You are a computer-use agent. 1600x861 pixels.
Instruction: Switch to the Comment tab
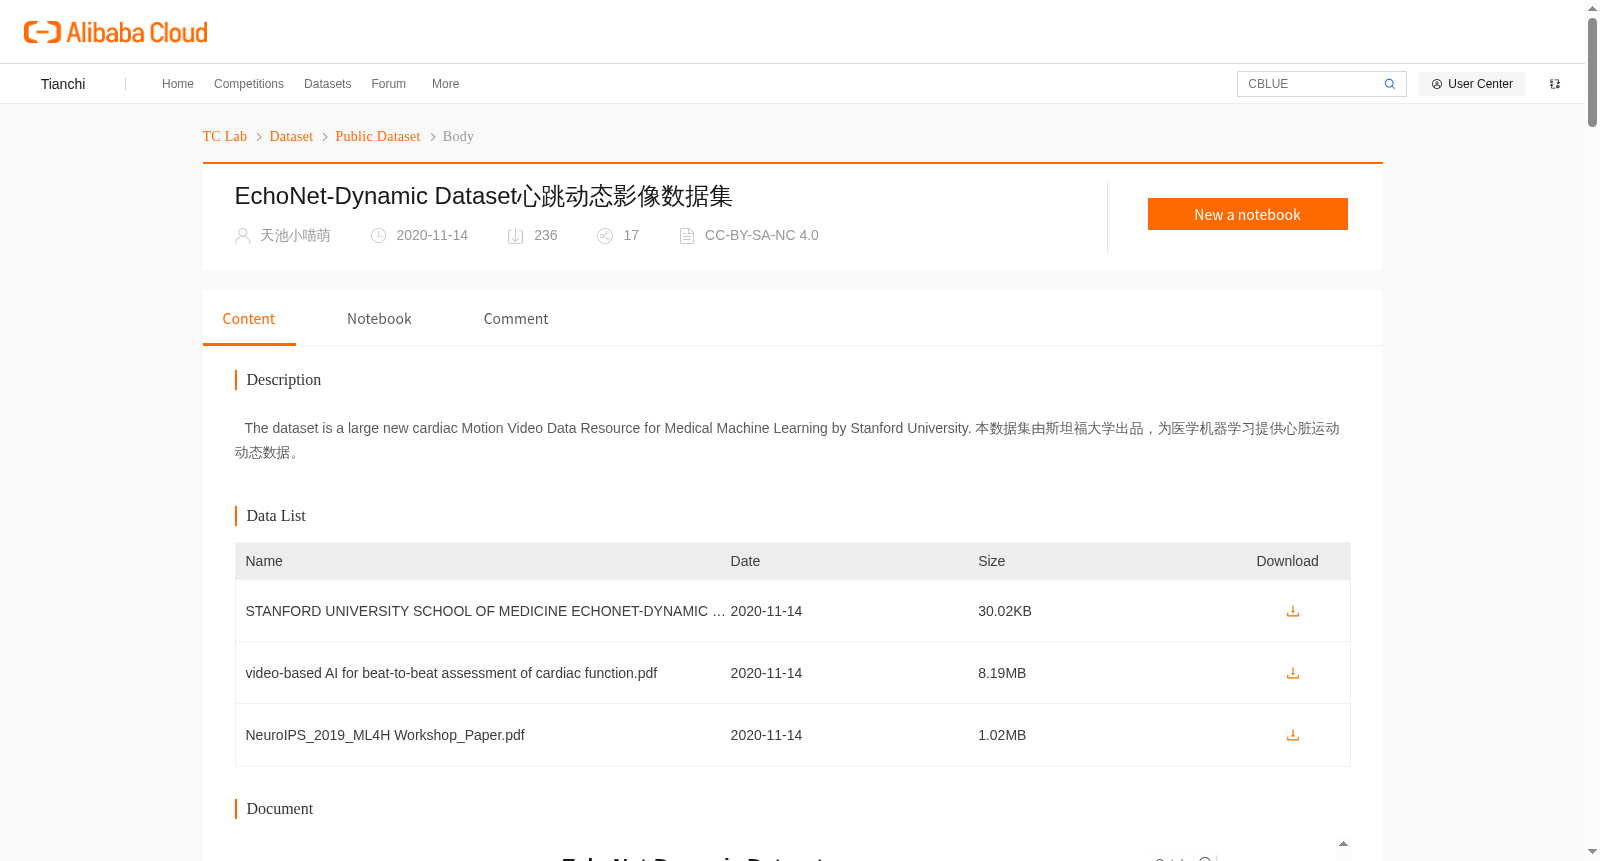pyautogui.click(x=515, y=319)
